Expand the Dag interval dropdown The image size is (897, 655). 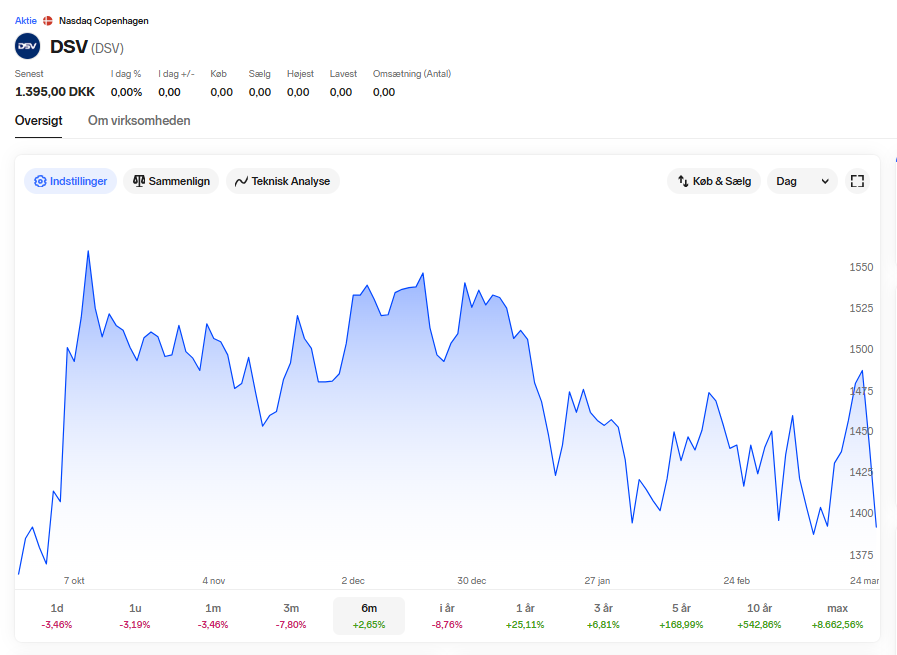point(802,181)
